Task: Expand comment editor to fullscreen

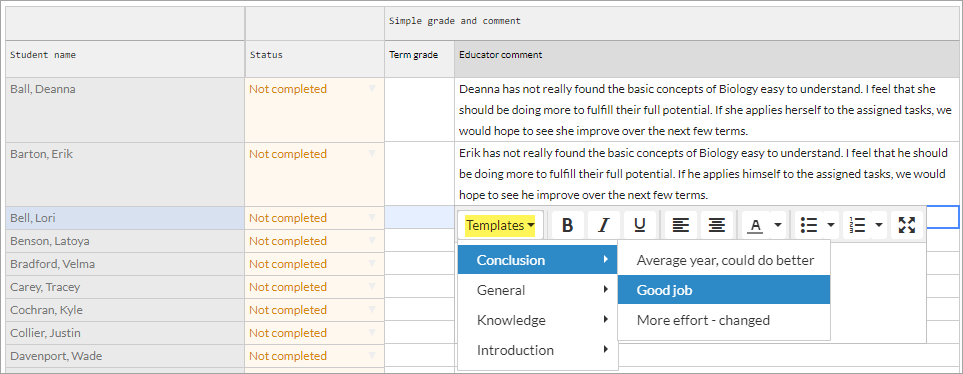Action: click(906, 225)
